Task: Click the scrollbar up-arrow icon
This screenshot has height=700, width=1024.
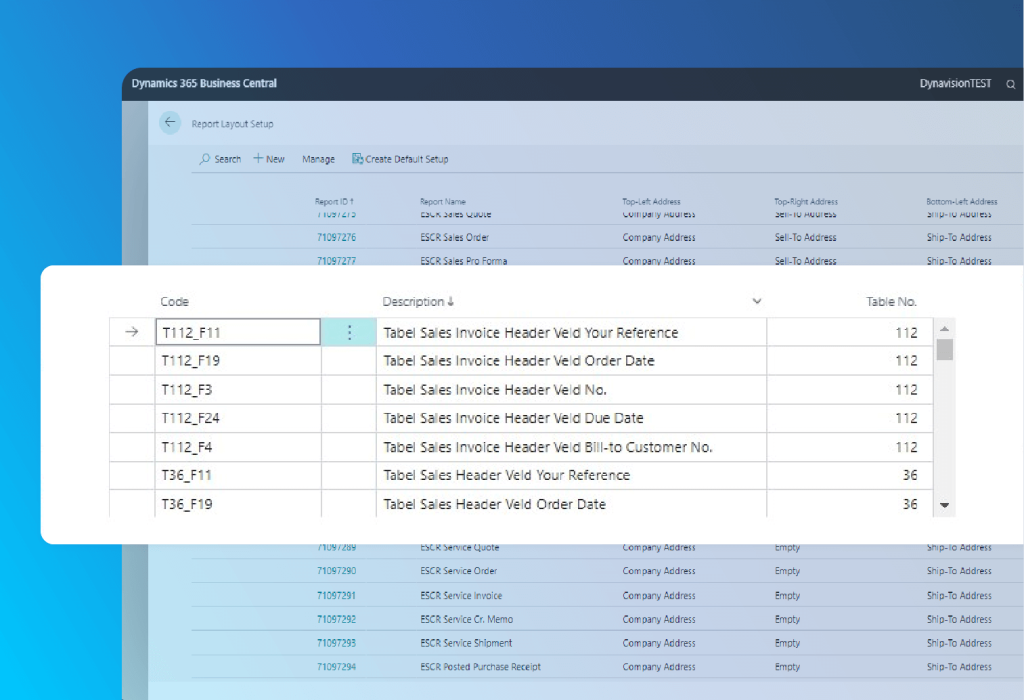Action: (x=943, y=327)
